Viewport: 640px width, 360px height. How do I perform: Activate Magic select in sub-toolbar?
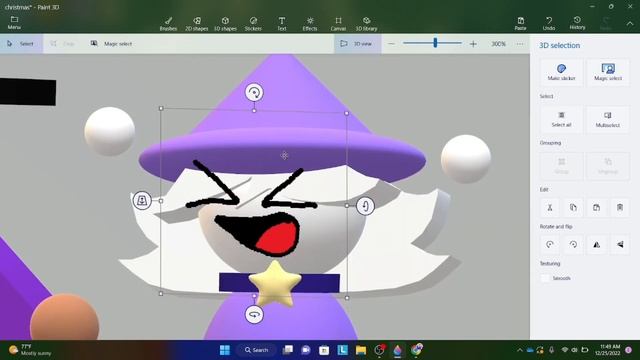111,43
